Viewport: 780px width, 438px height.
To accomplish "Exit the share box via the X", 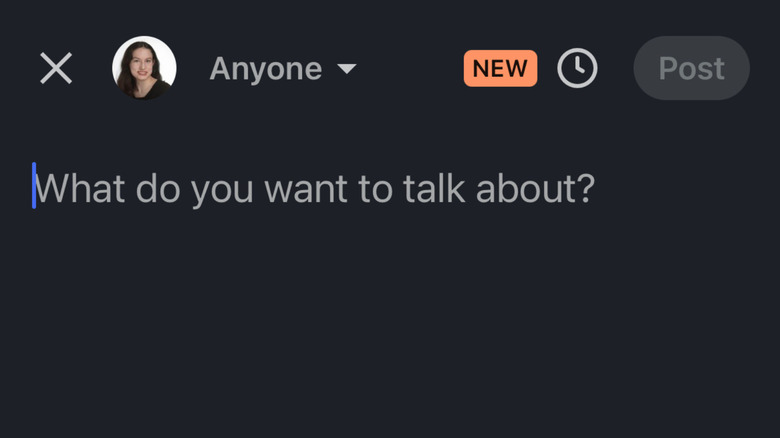I will [x=56, y=68].
